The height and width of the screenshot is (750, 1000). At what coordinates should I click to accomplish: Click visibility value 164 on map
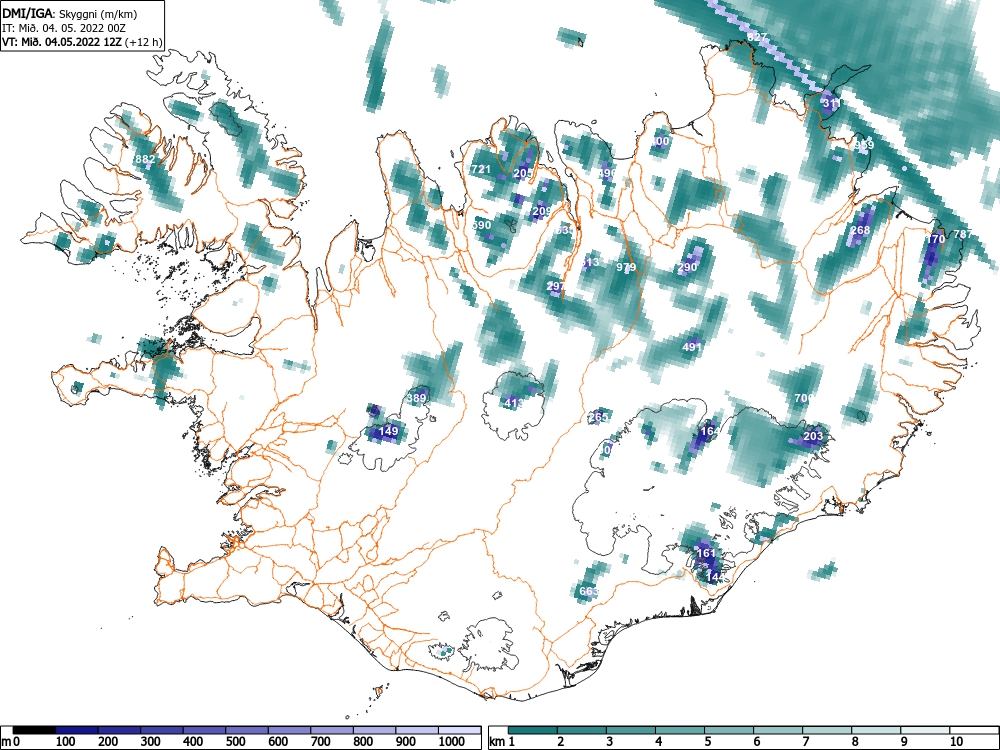tap(710, 431)
